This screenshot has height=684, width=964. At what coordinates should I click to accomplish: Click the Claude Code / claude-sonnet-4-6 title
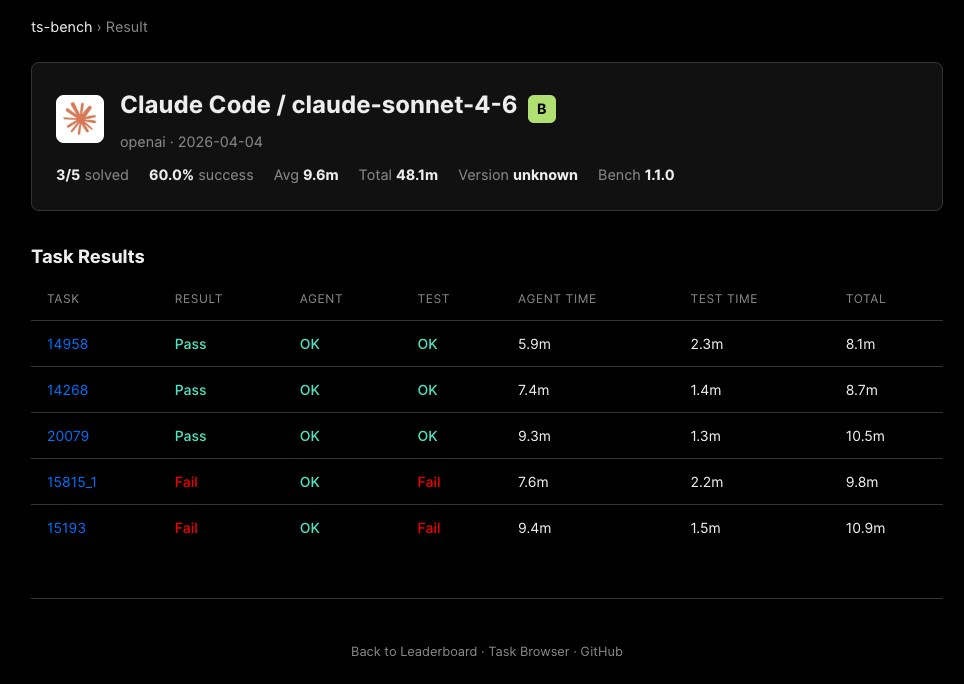[318, 105]
